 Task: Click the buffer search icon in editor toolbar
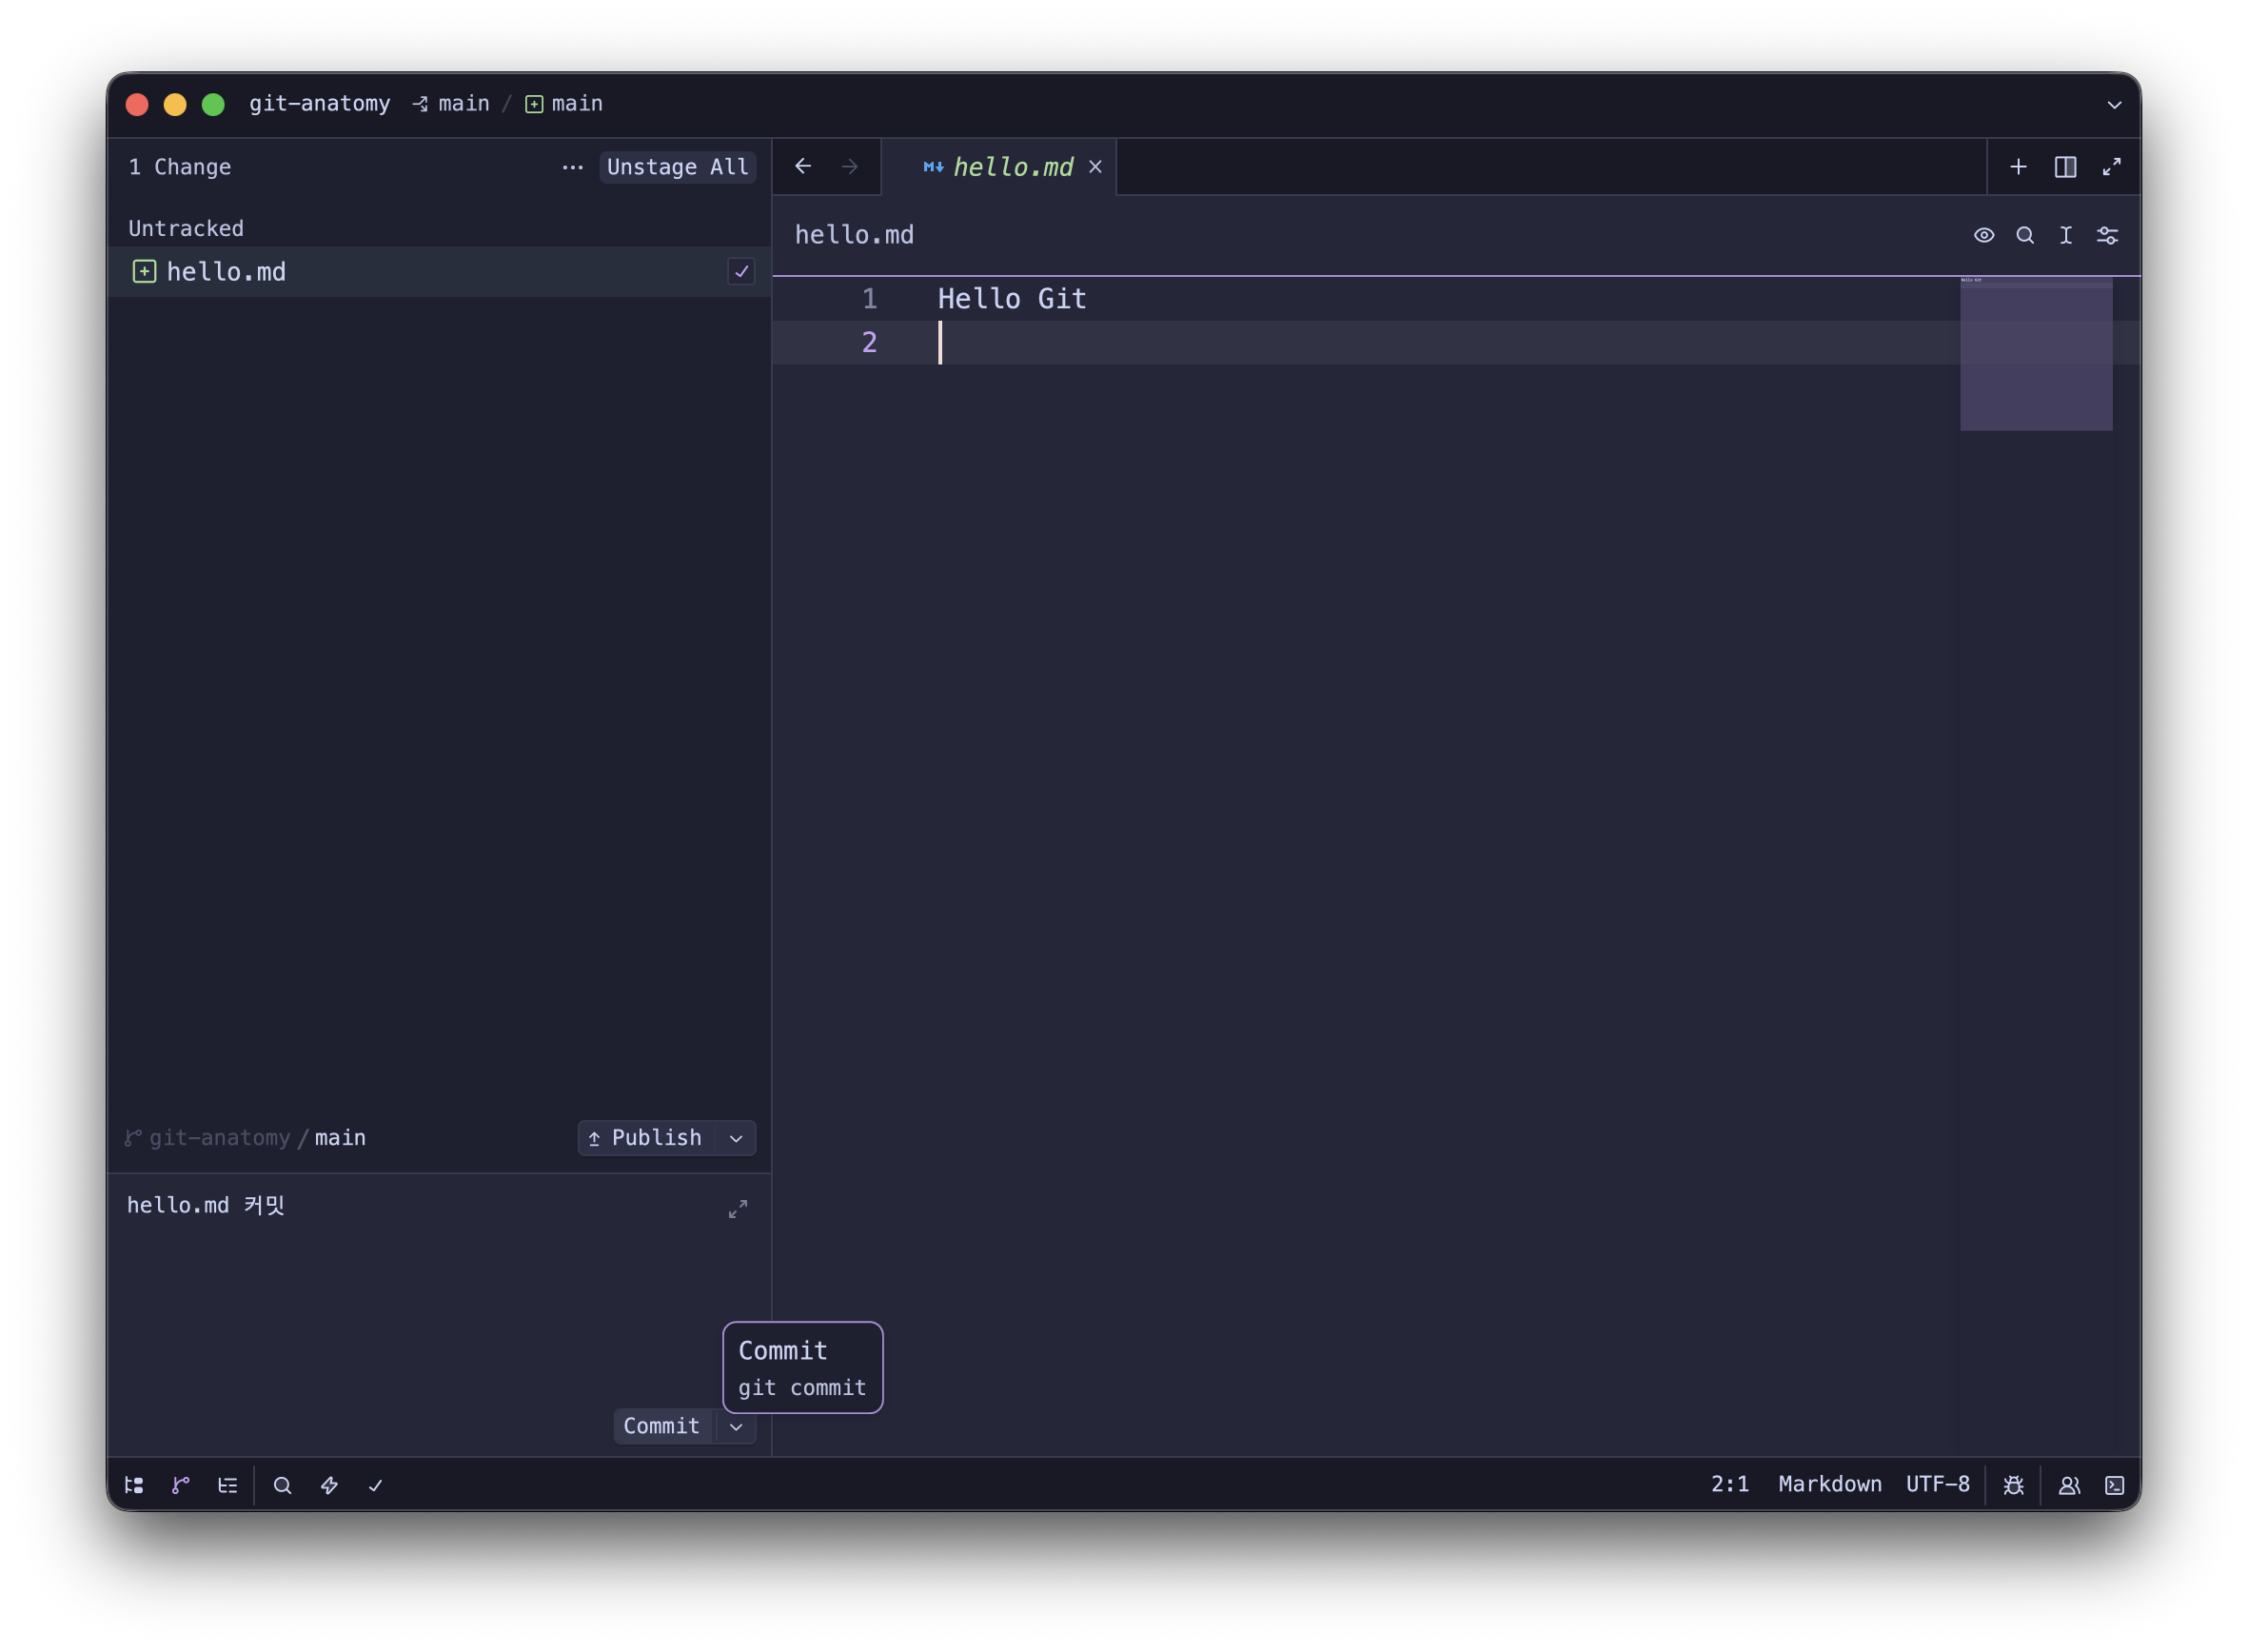click(2025, 235)
